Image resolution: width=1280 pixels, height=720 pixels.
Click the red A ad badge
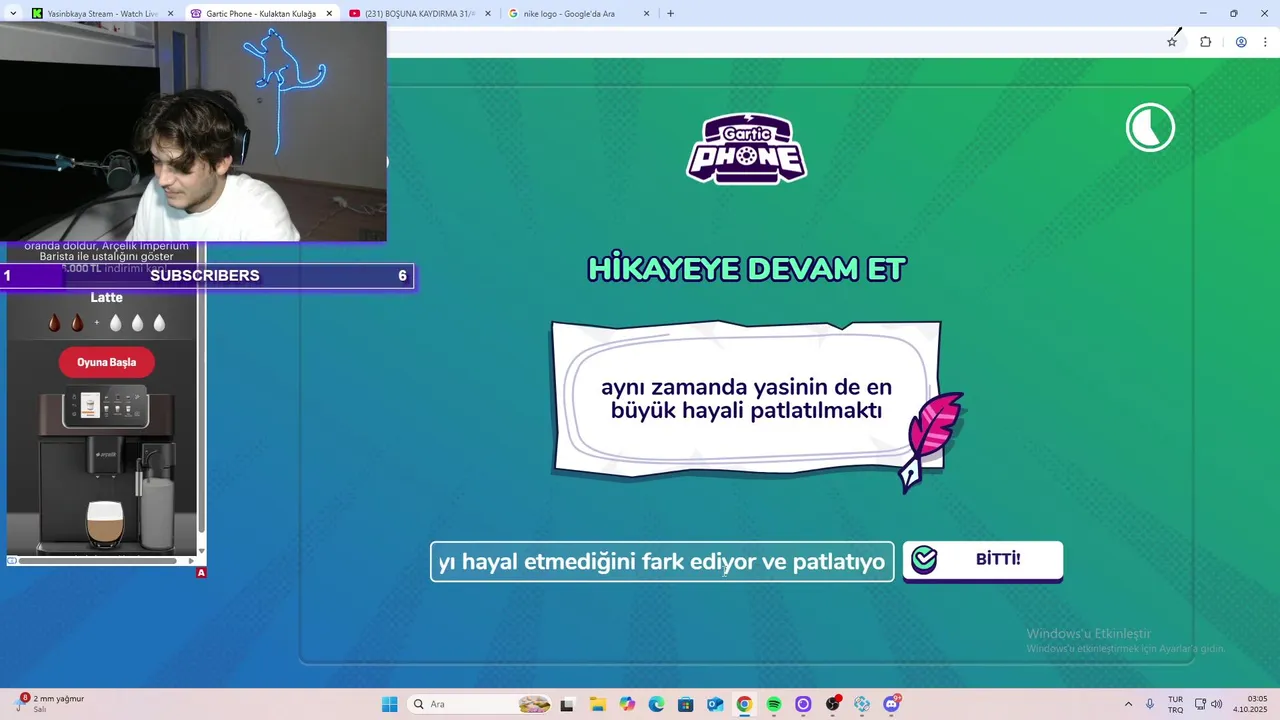point(201,573)
